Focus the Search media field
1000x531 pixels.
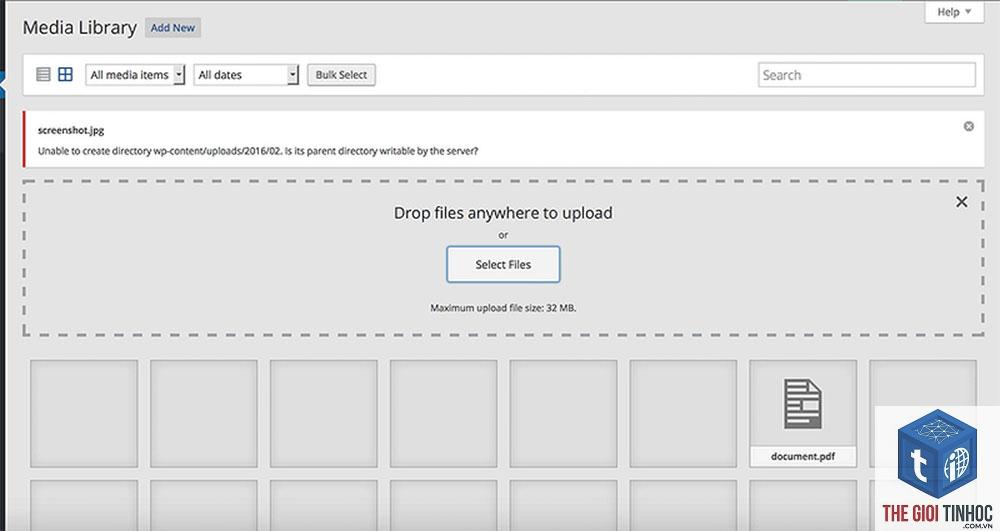[867, 75]
